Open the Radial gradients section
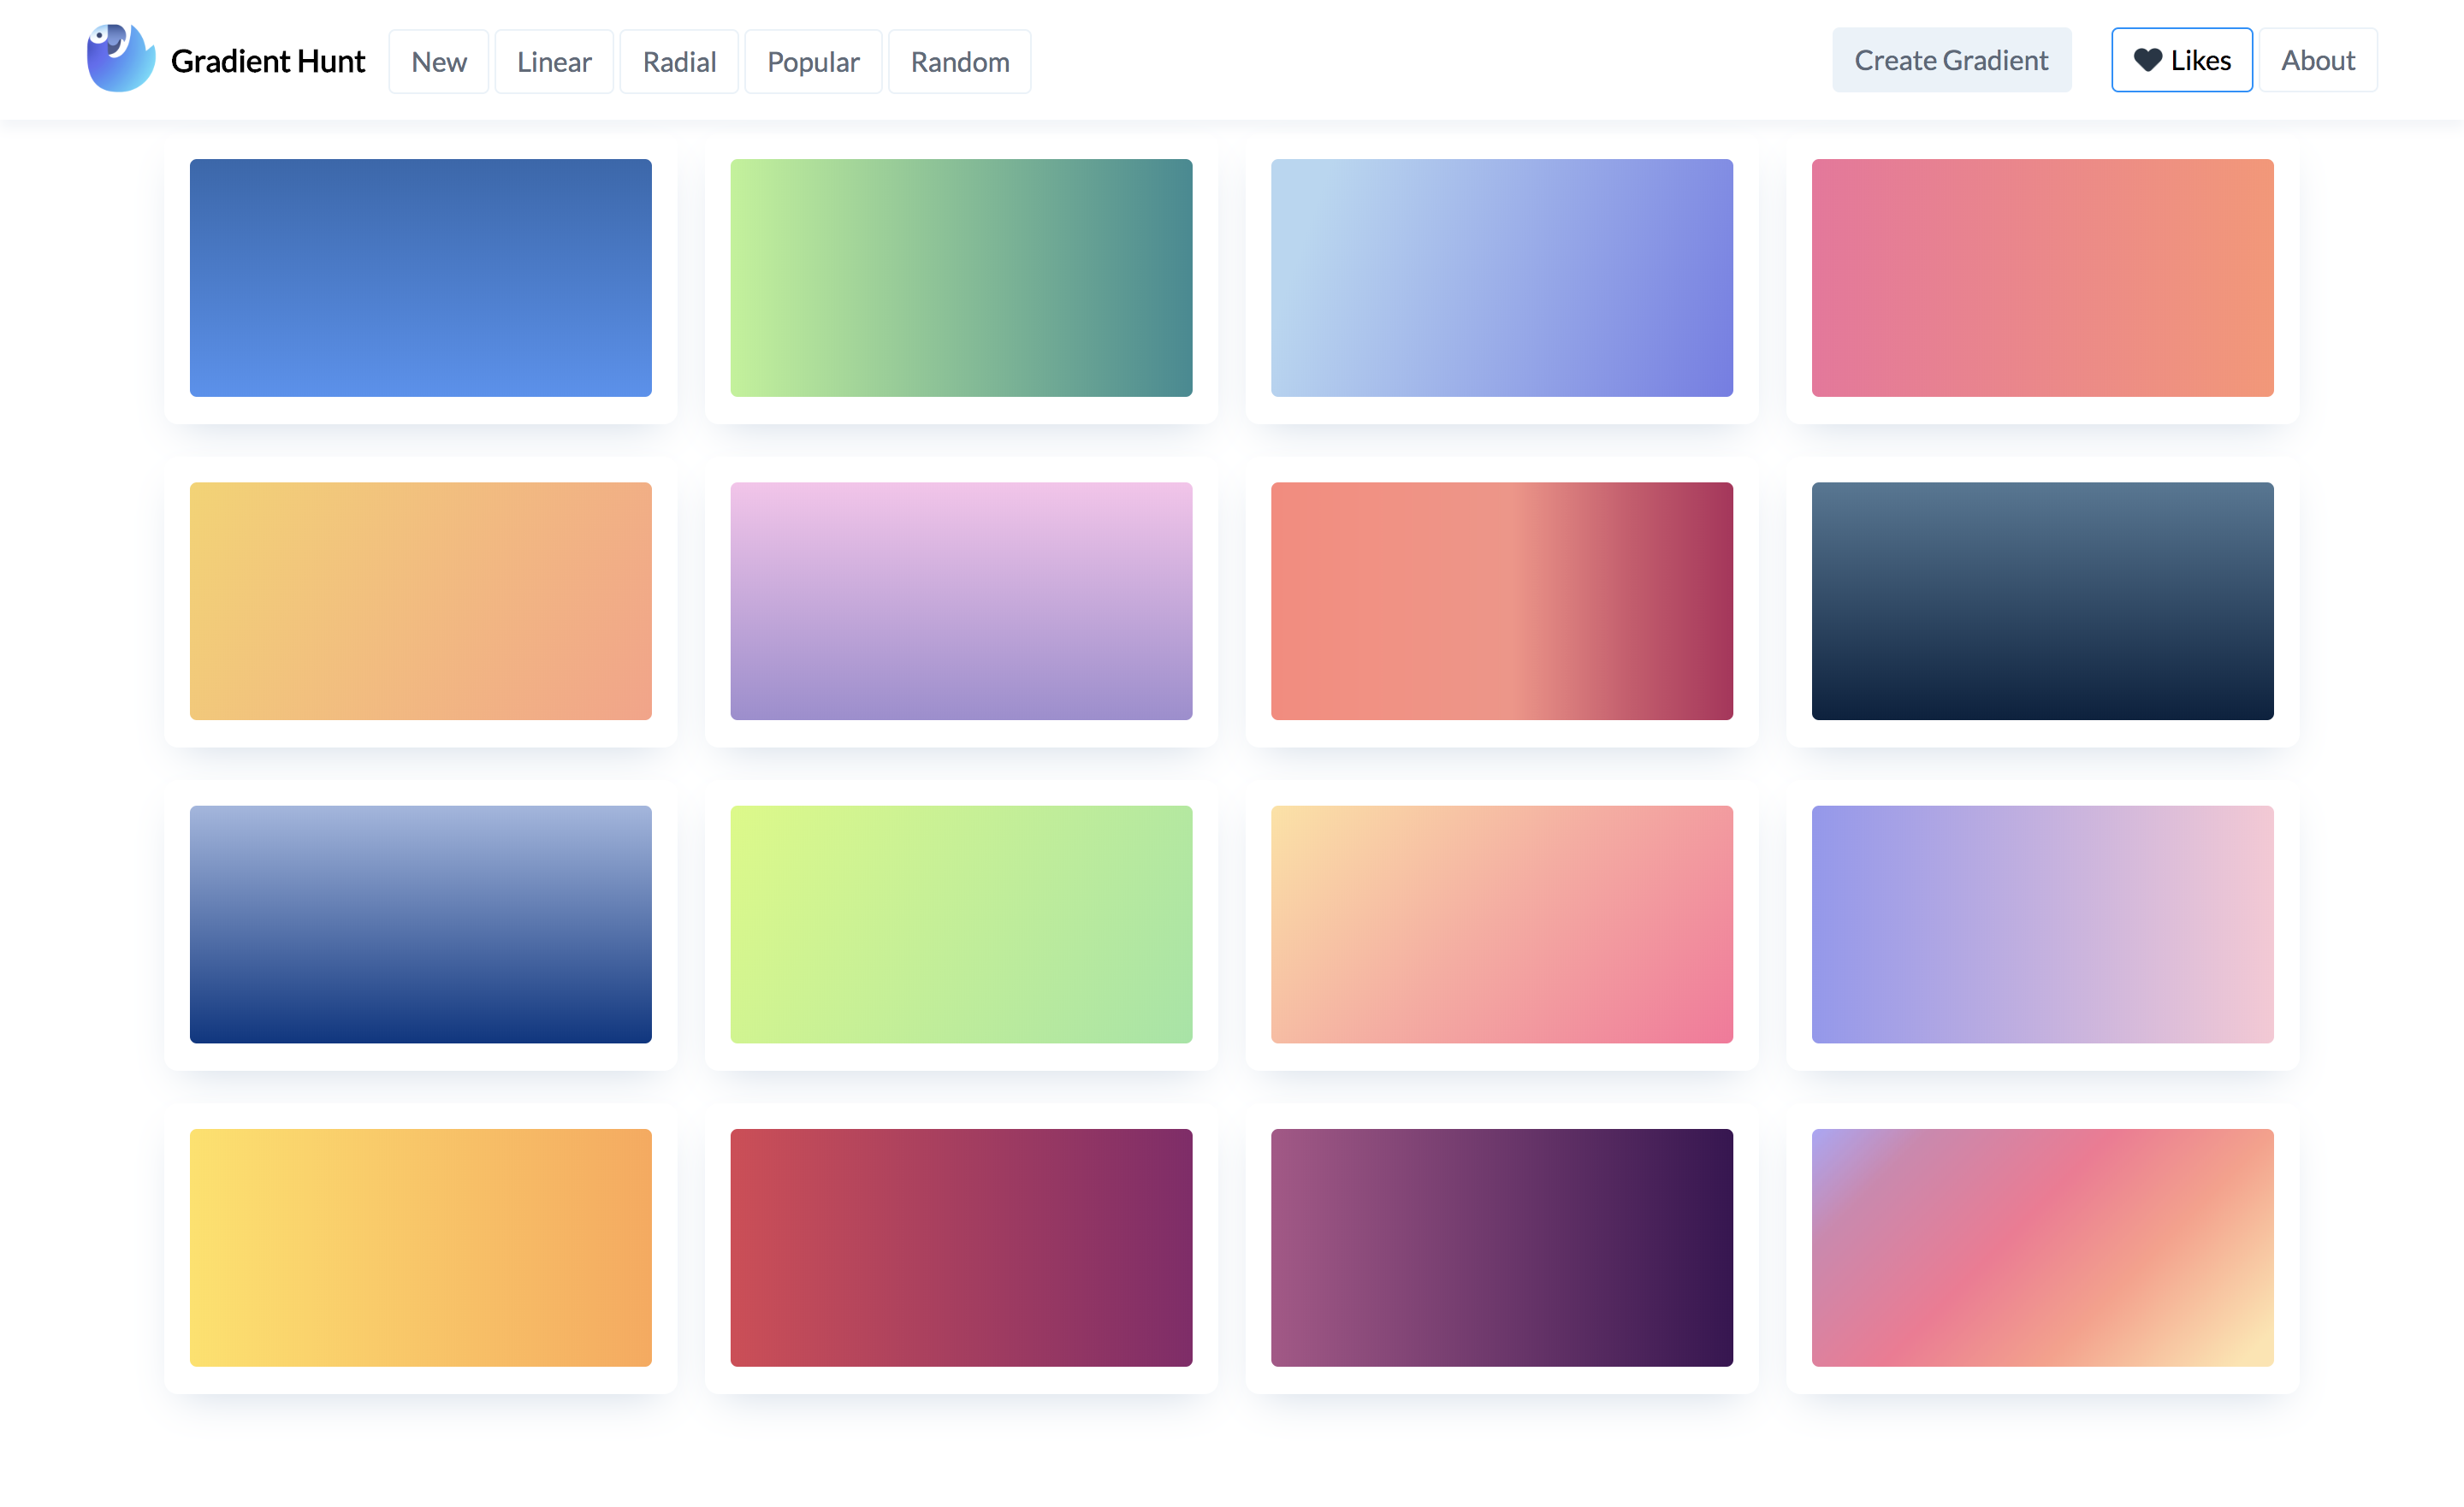This screenshot has height=1507, width=2464. pyautogui.click(x=679, y=60)
